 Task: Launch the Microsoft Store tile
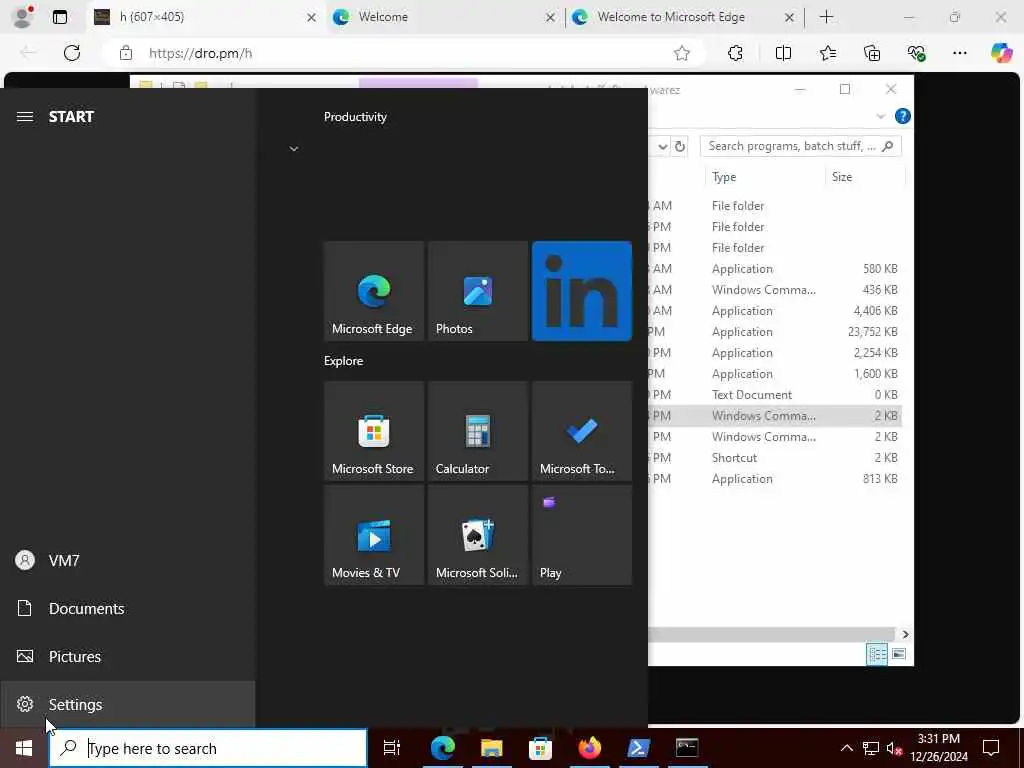374,431
